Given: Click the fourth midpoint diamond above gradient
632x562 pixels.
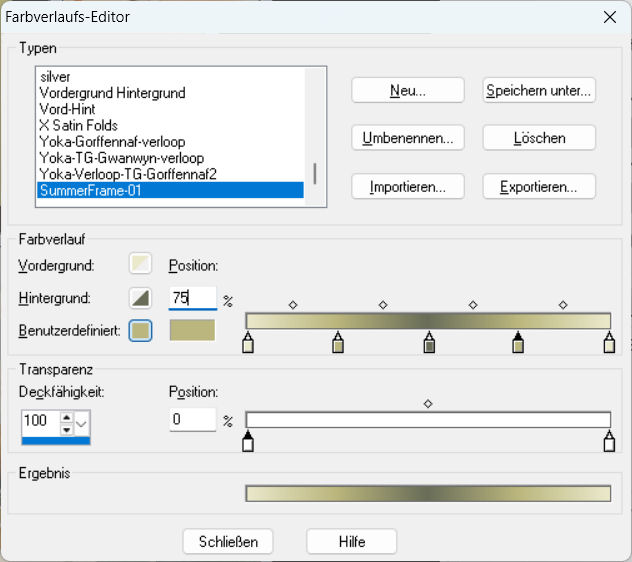Looking at the screenshot, I should pyautogui.click(x=563, y=305).
